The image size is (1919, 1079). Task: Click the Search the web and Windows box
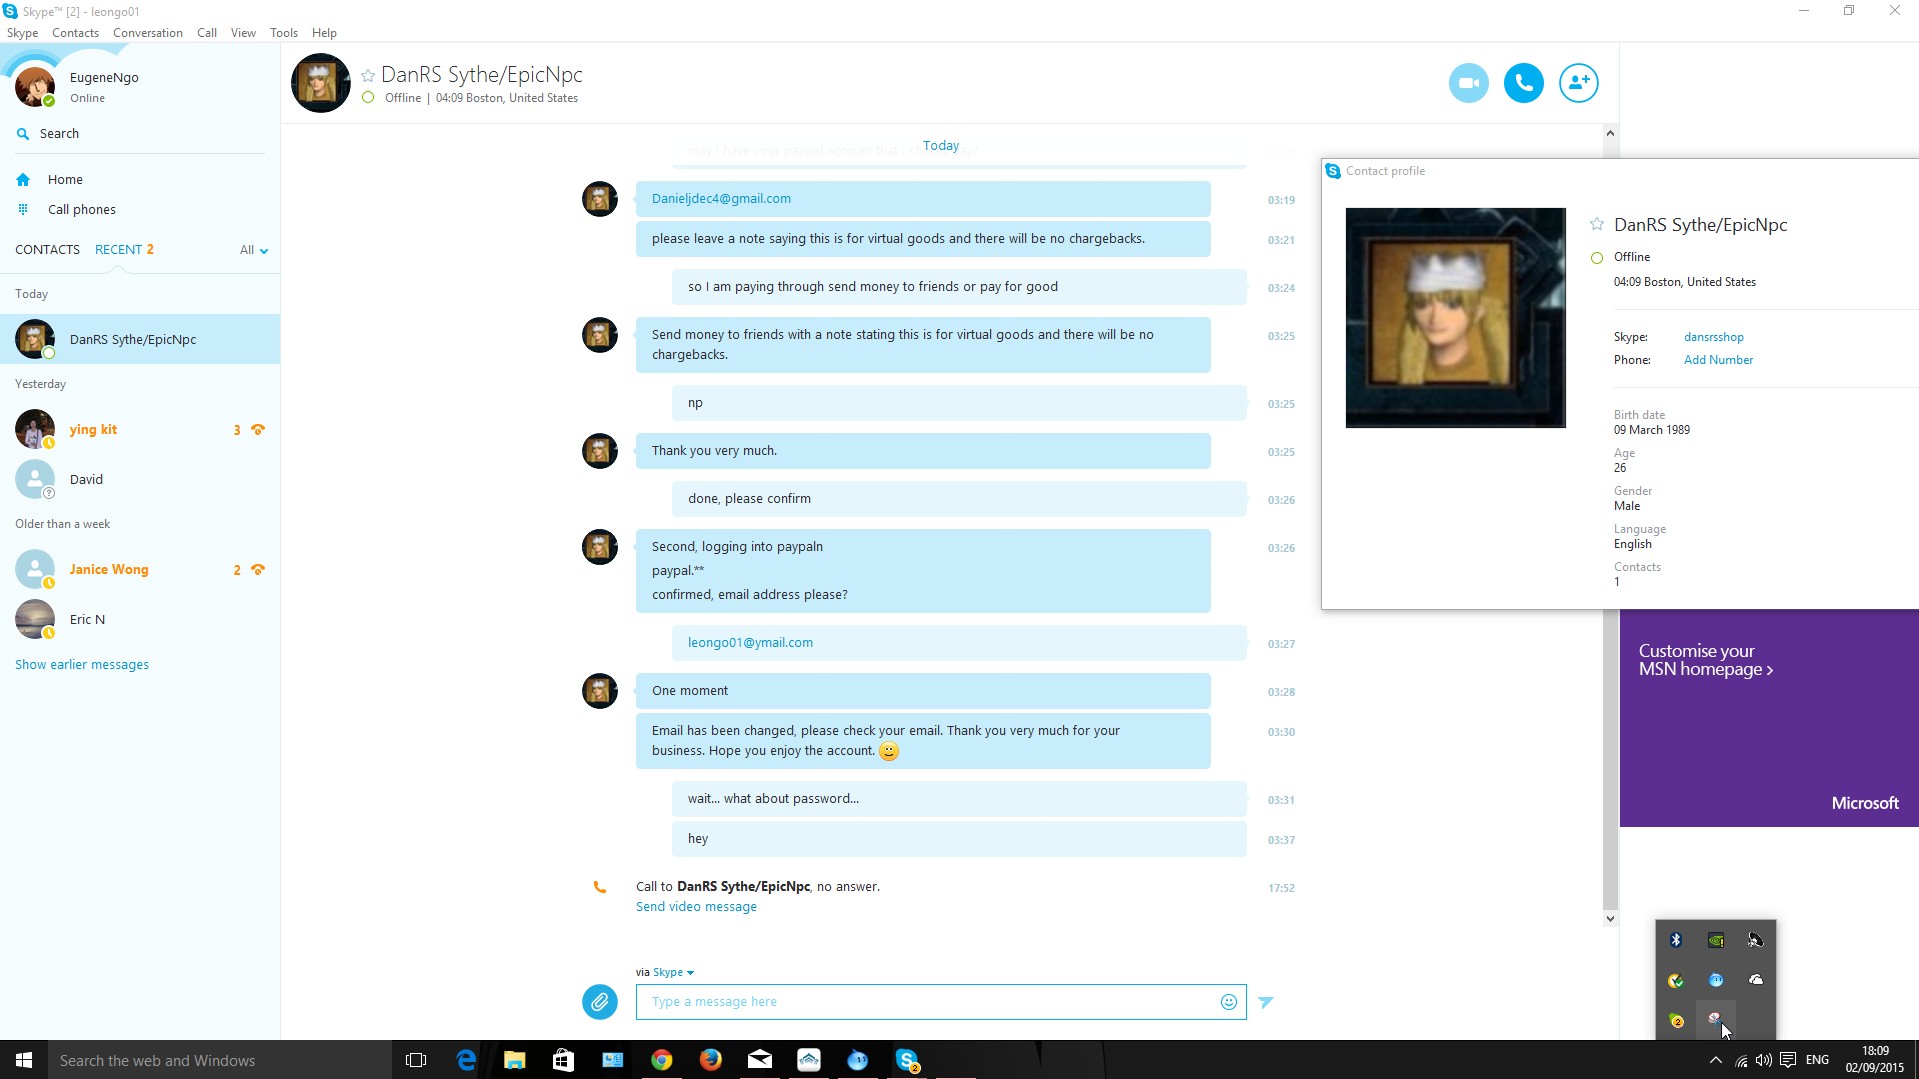(x=220, y=1060)
